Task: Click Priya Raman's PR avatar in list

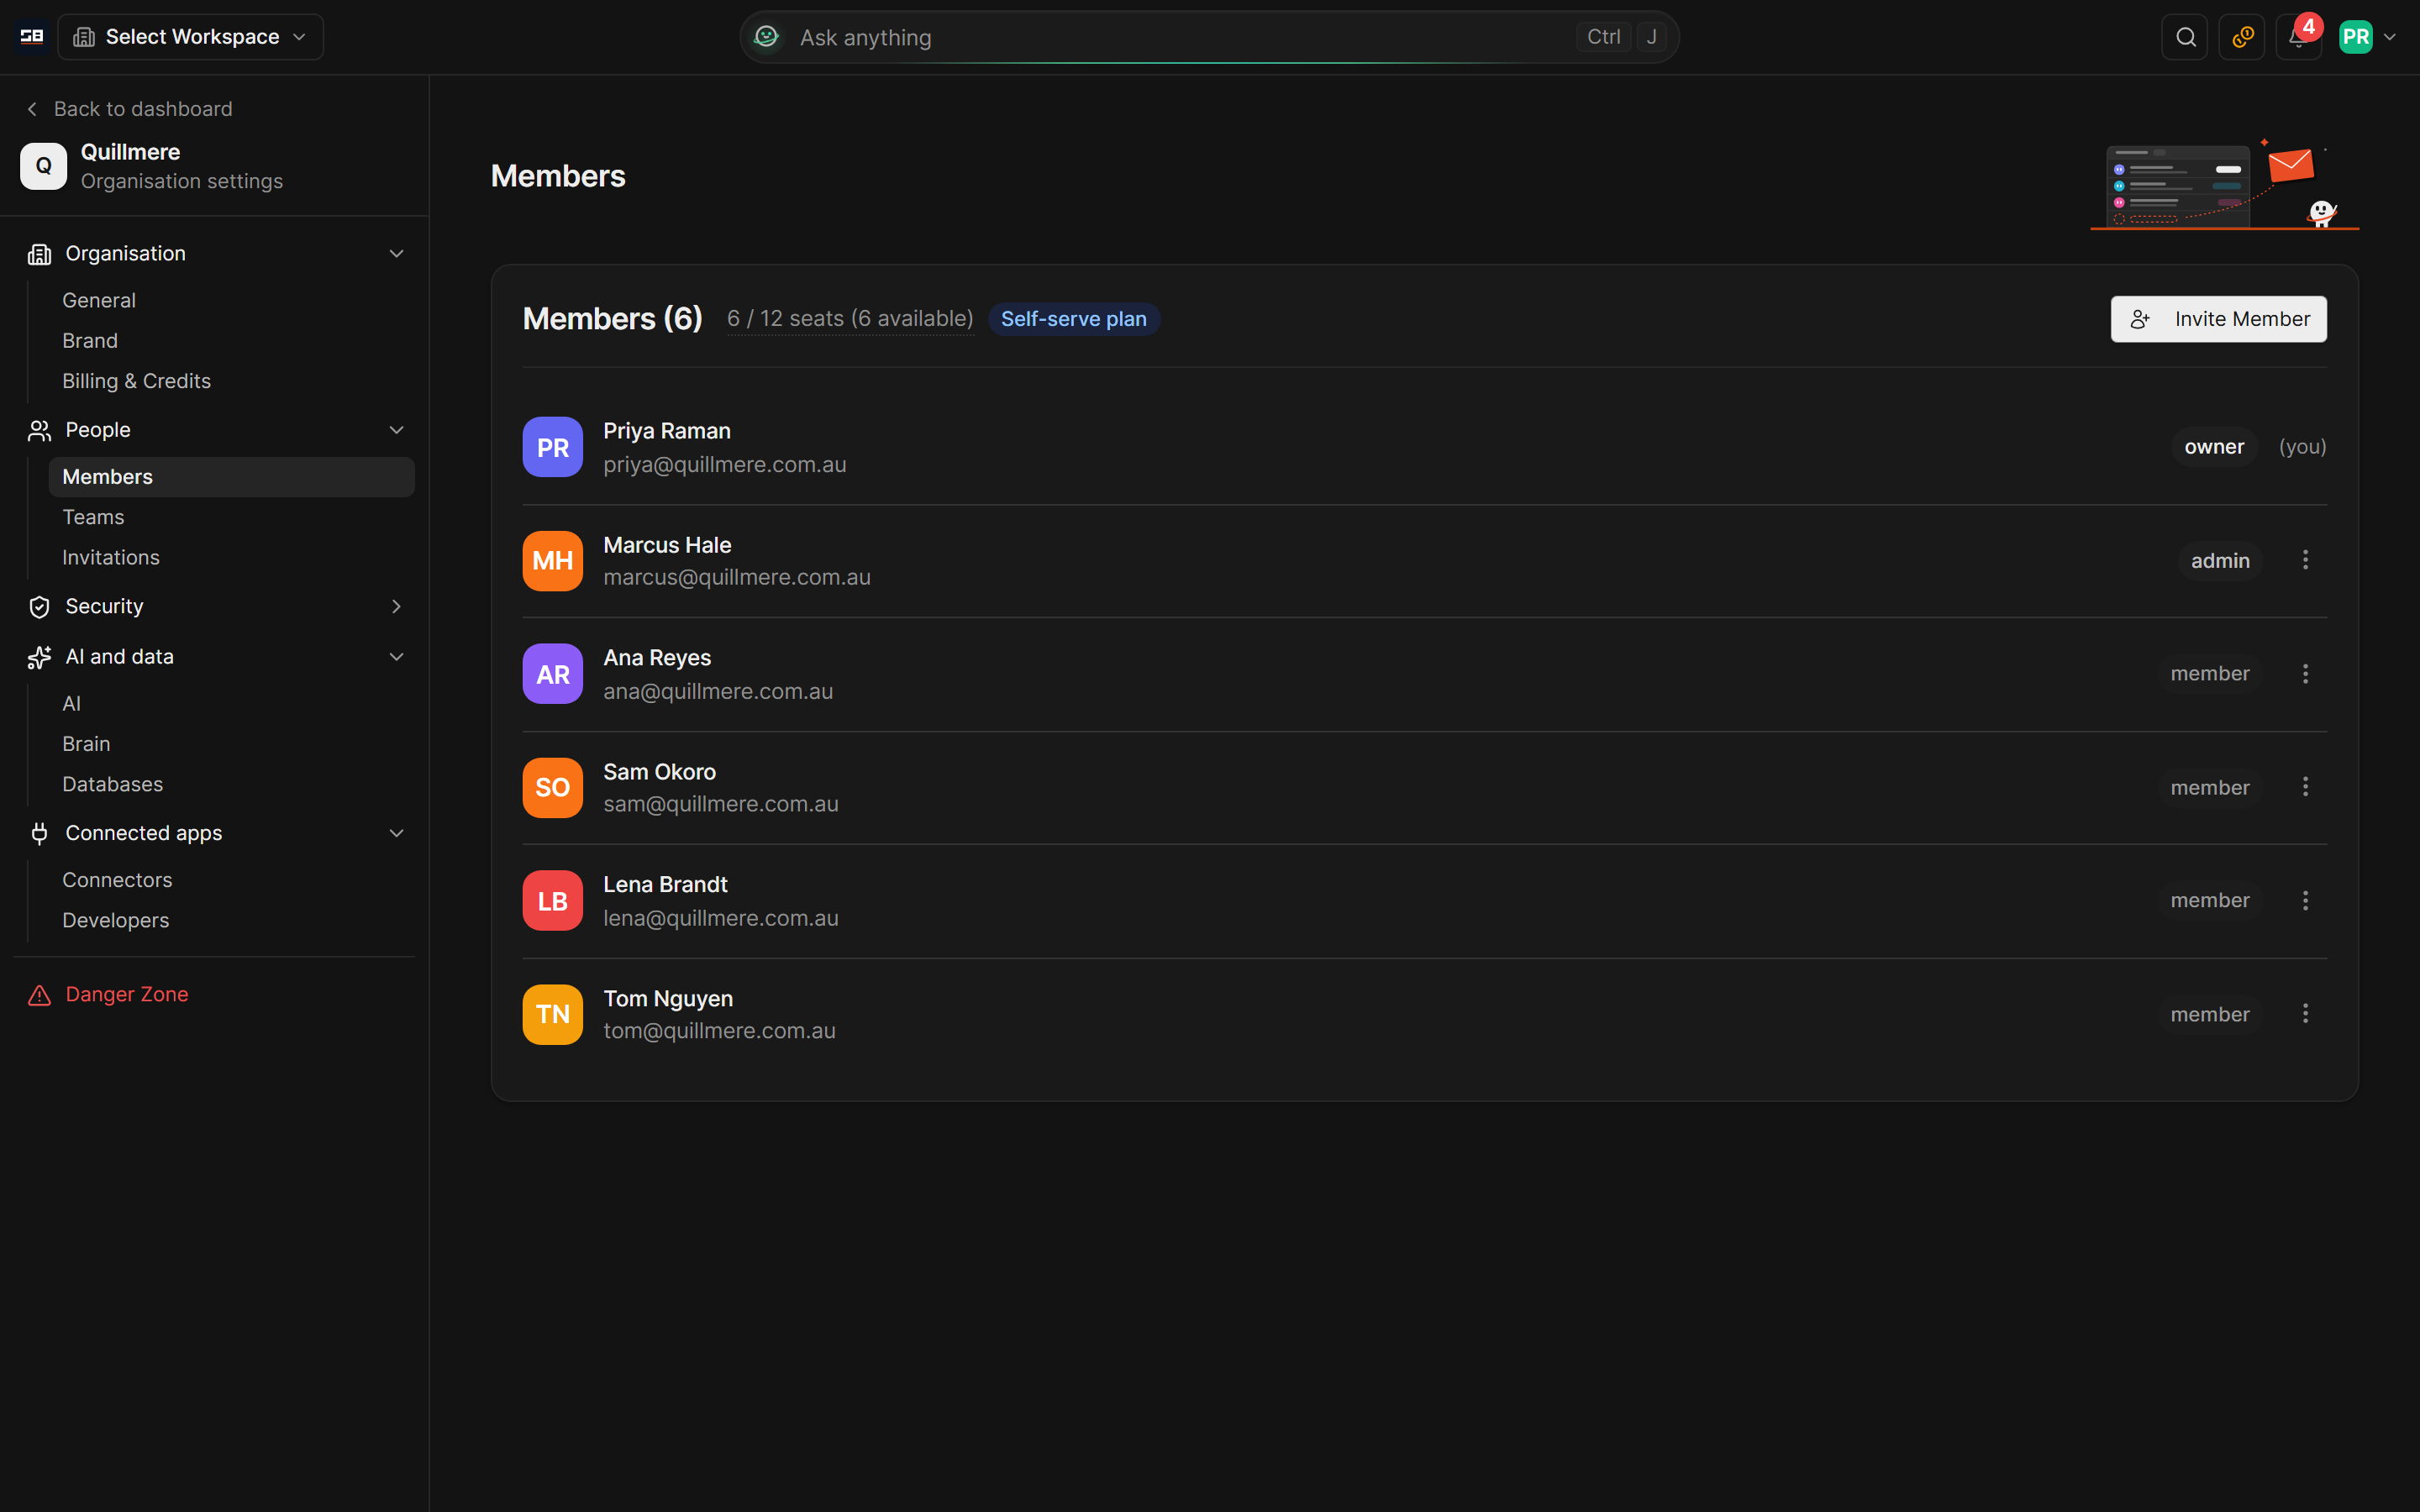Action: (553, 447)
